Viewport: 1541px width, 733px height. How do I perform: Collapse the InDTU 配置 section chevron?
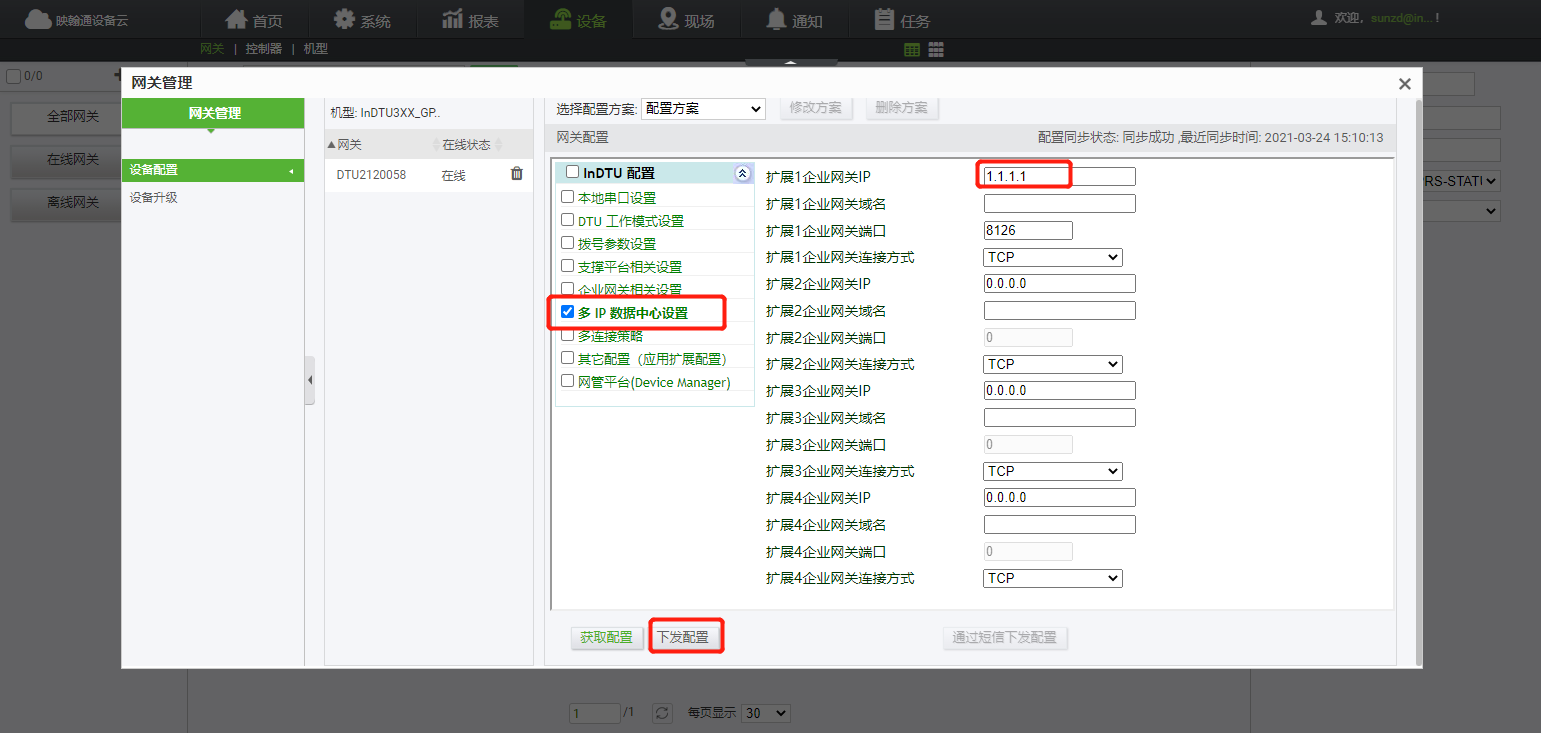pos(741,173)
